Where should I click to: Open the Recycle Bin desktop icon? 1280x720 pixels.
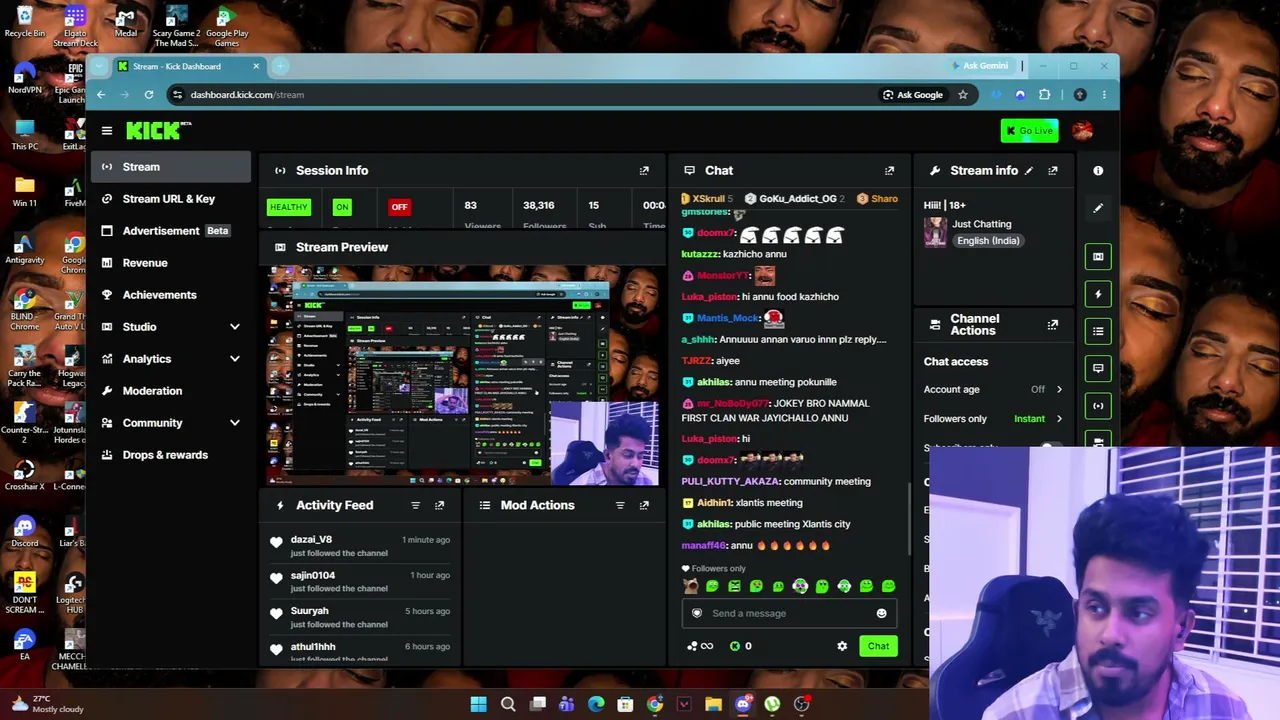point(25,21)
